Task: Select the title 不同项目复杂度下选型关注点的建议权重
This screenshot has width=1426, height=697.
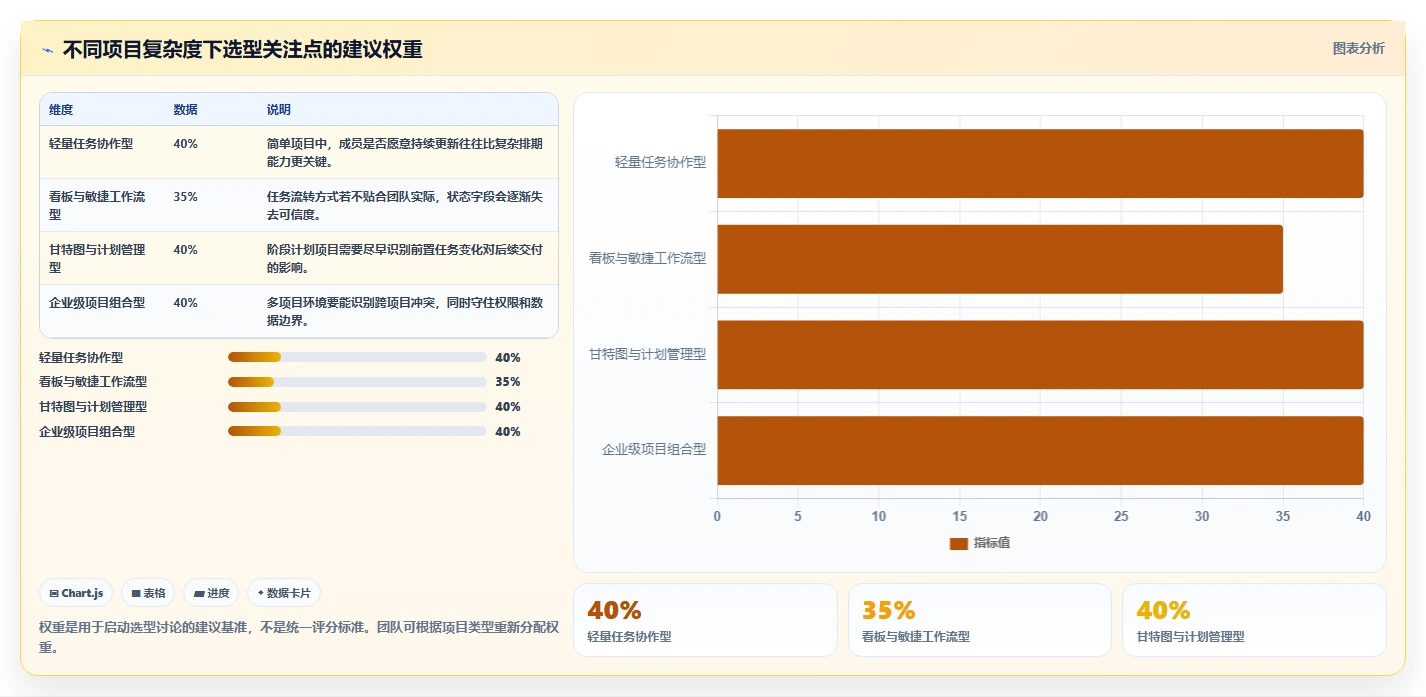Action: tap(243, 50)
